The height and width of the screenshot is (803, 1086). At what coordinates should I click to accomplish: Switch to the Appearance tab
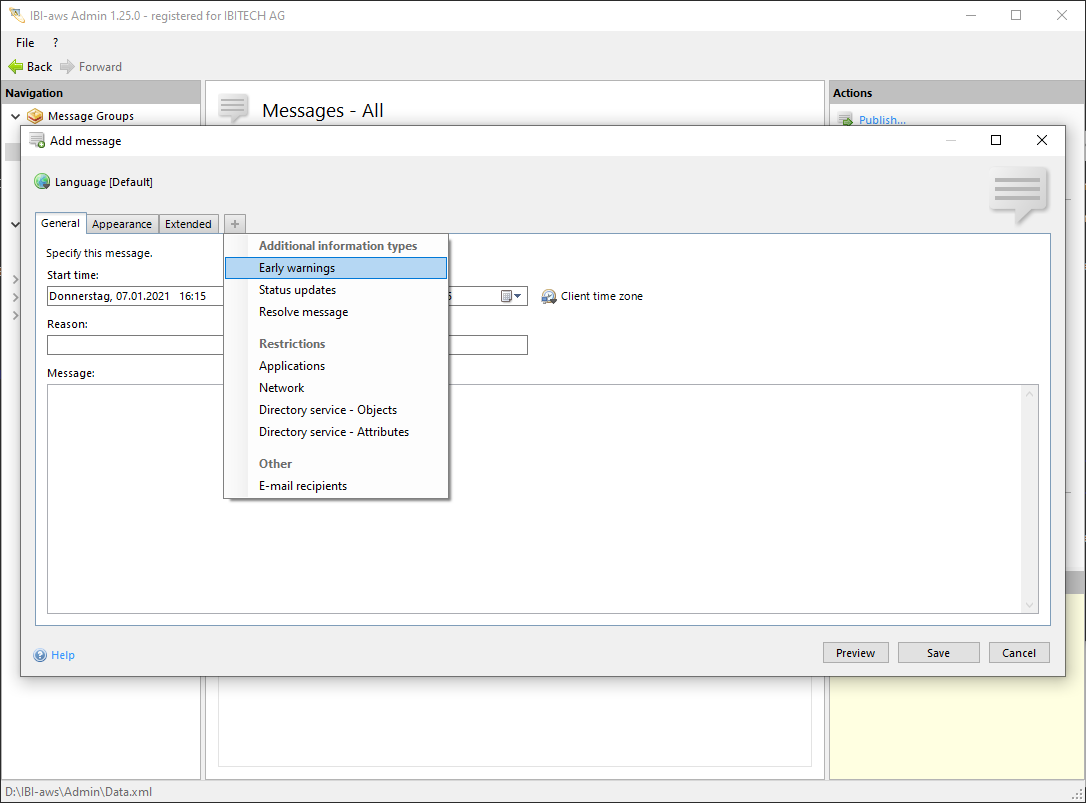(x=122, y=224)
